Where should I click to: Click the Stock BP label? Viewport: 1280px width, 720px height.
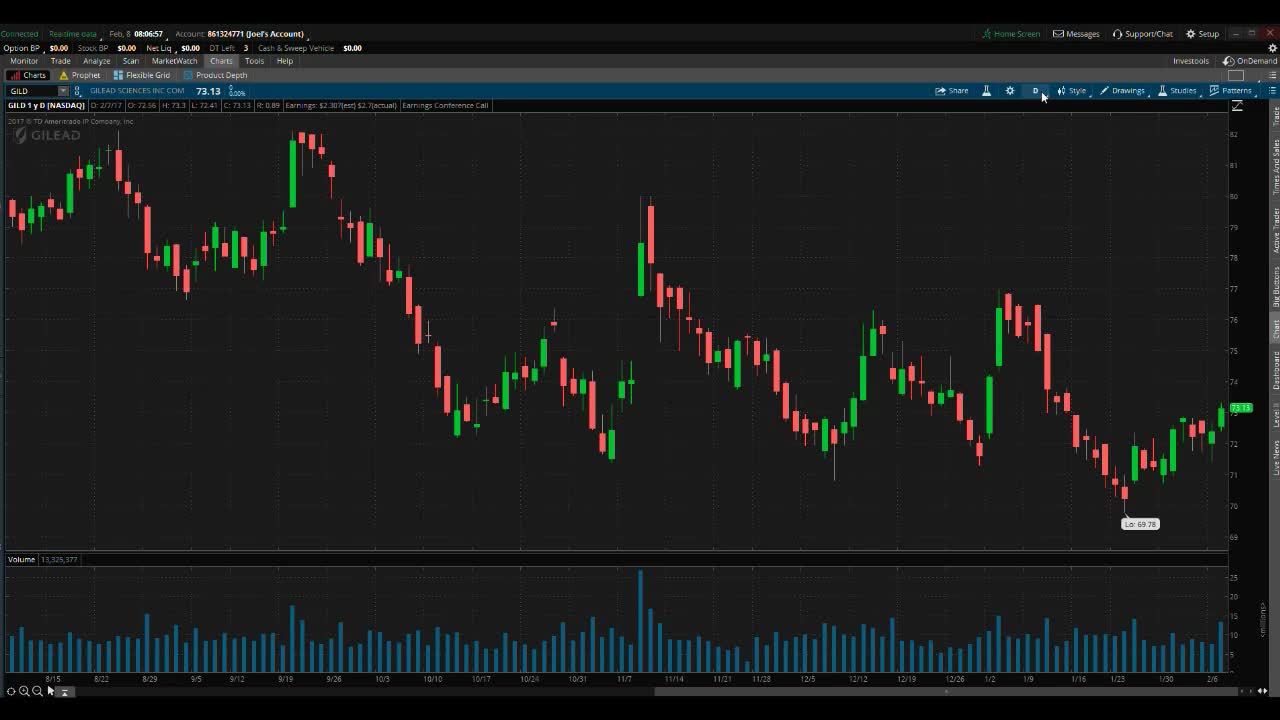(x=92, y=48)
